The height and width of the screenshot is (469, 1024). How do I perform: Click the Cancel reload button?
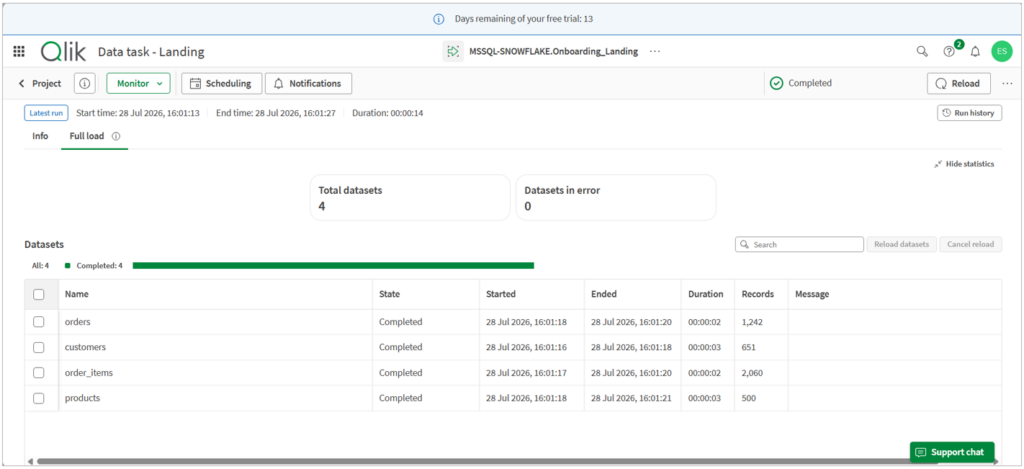pyautogui.click(x=970, y=244)
